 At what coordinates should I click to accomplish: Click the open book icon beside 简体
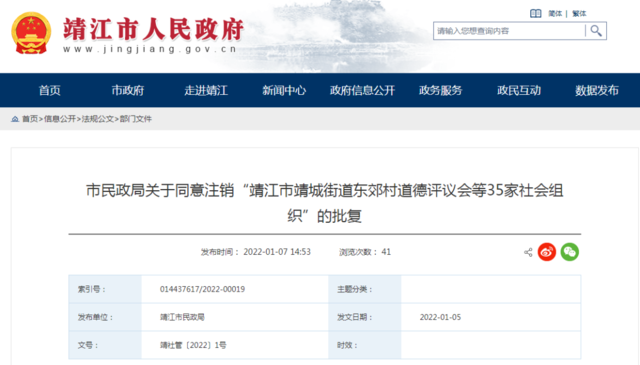click(x=536, y=14)
